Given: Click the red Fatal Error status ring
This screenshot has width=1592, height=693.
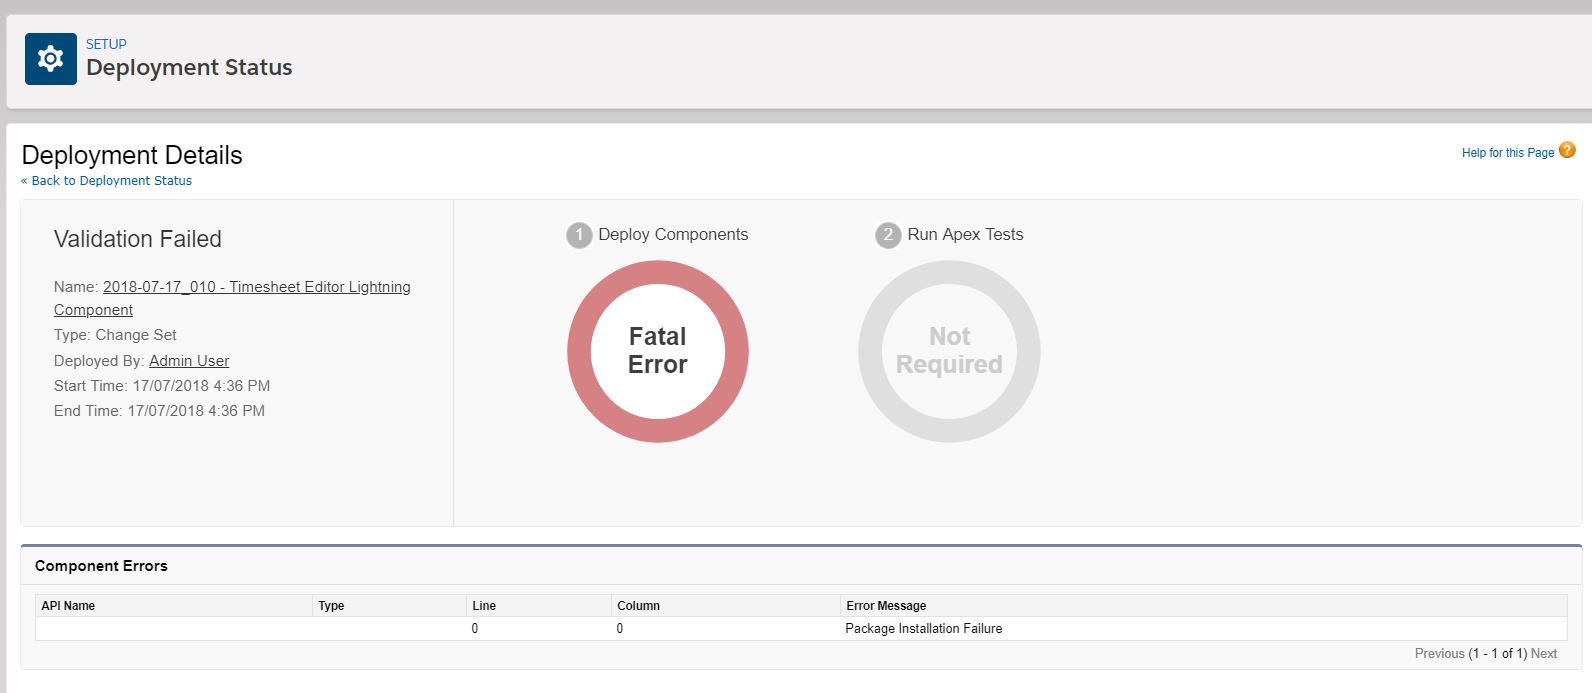Looking at the screenshot, I should pos(581,352).
